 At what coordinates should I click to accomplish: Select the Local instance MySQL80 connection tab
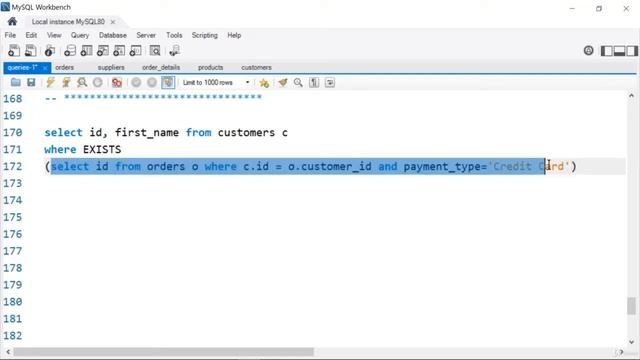68,22
